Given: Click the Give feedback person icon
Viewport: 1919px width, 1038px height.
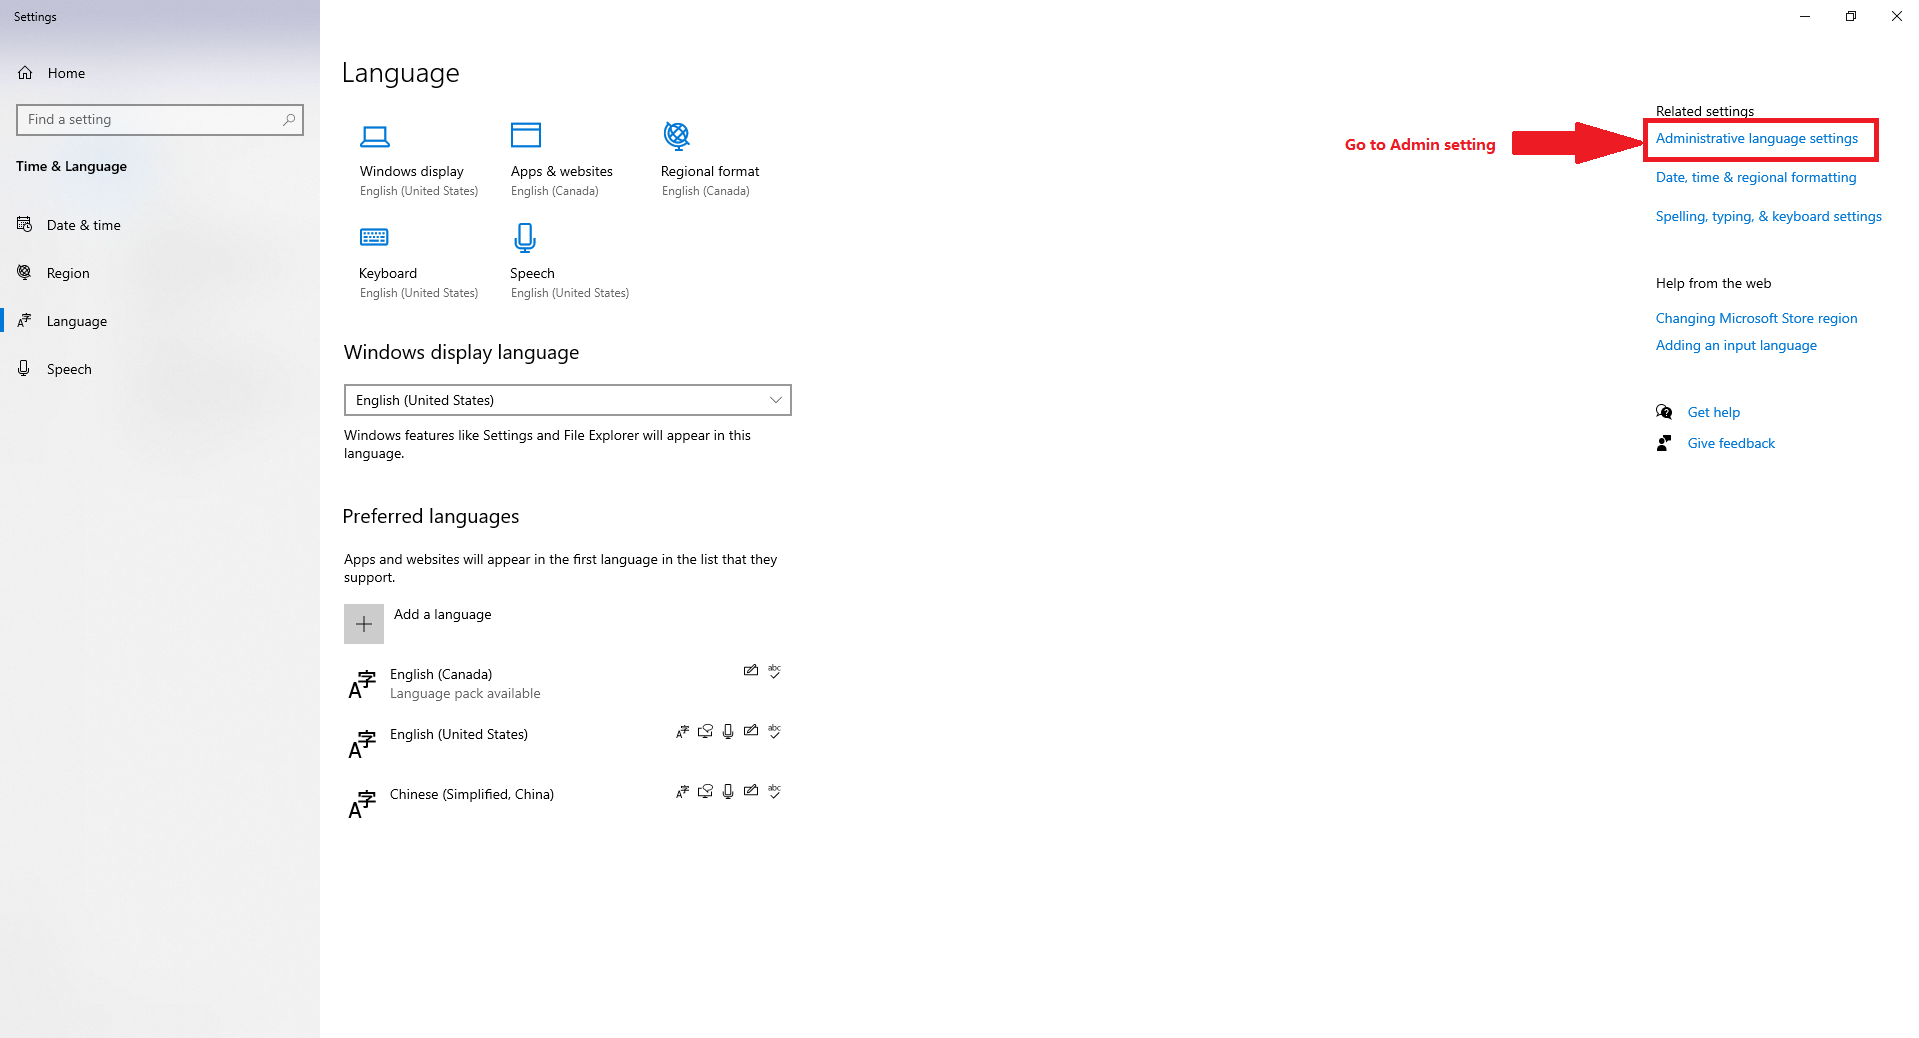Looking at the screenshot, I should click(x=1664, y=443).
